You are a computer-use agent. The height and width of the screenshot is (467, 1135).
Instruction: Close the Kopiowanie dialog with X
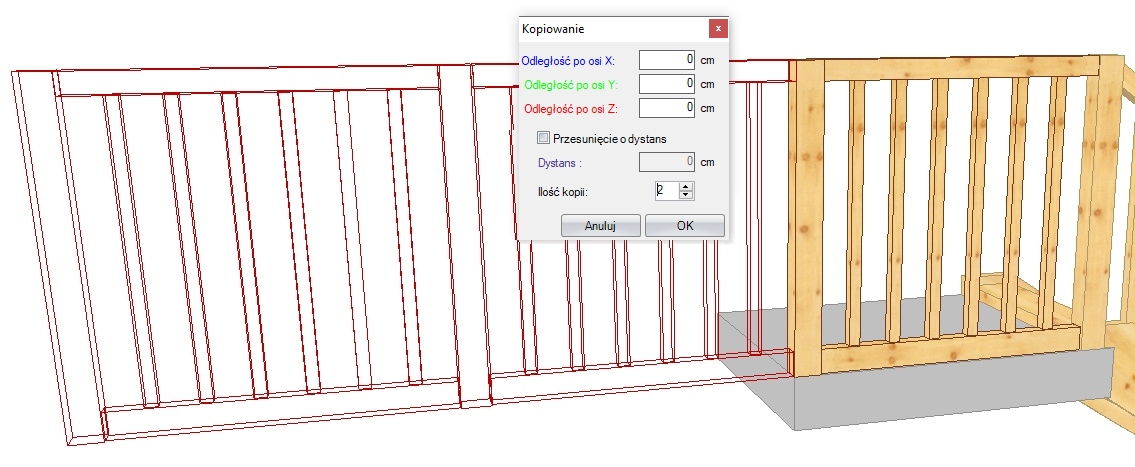coord(716,29)
